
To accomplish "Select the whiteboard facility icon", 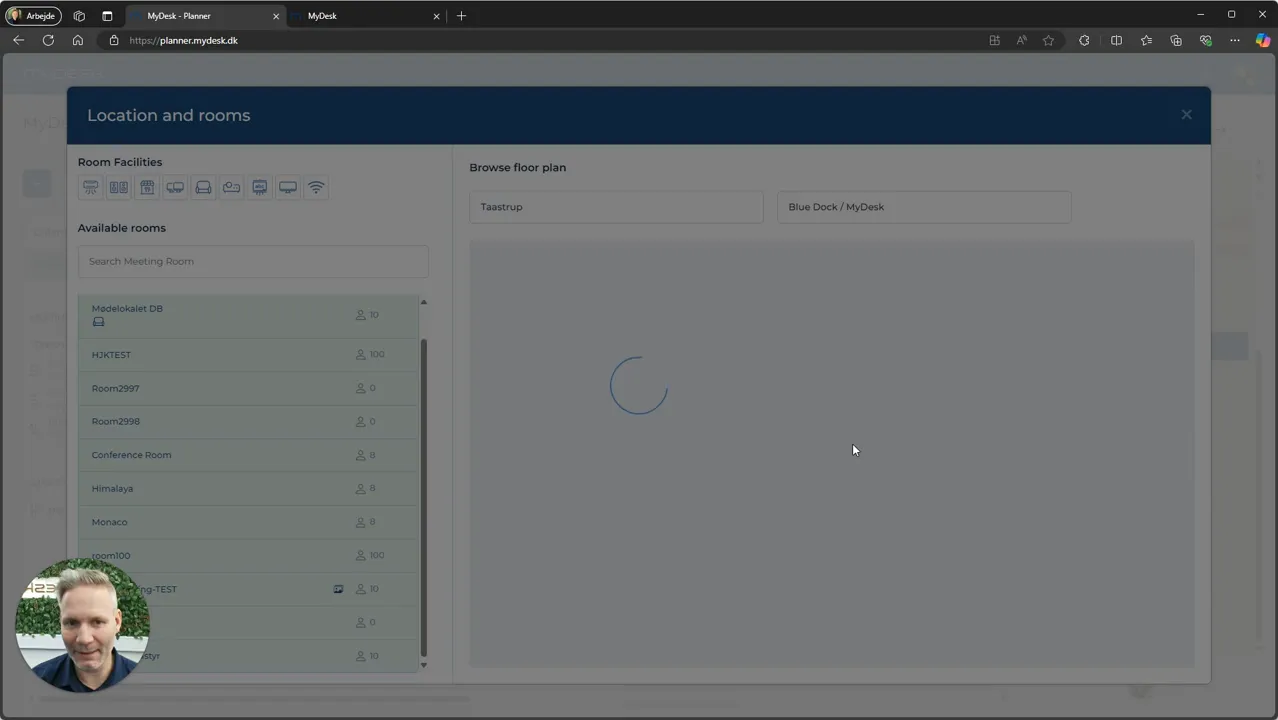I will coord(259,188).
